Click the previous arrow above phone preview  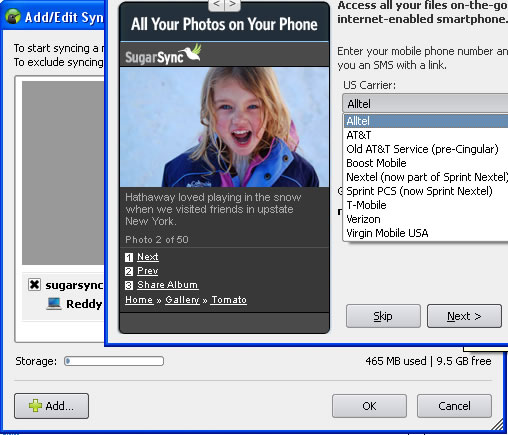[x=217, y=4]
